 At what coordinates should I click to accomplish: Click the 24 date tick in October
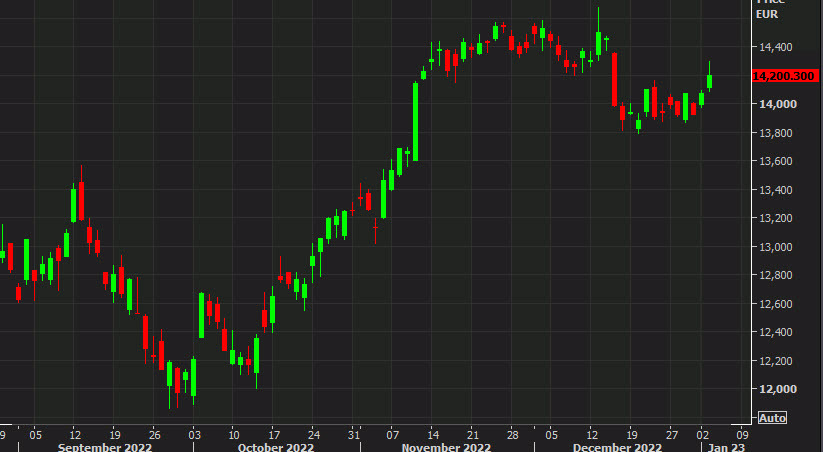[313, 435]
